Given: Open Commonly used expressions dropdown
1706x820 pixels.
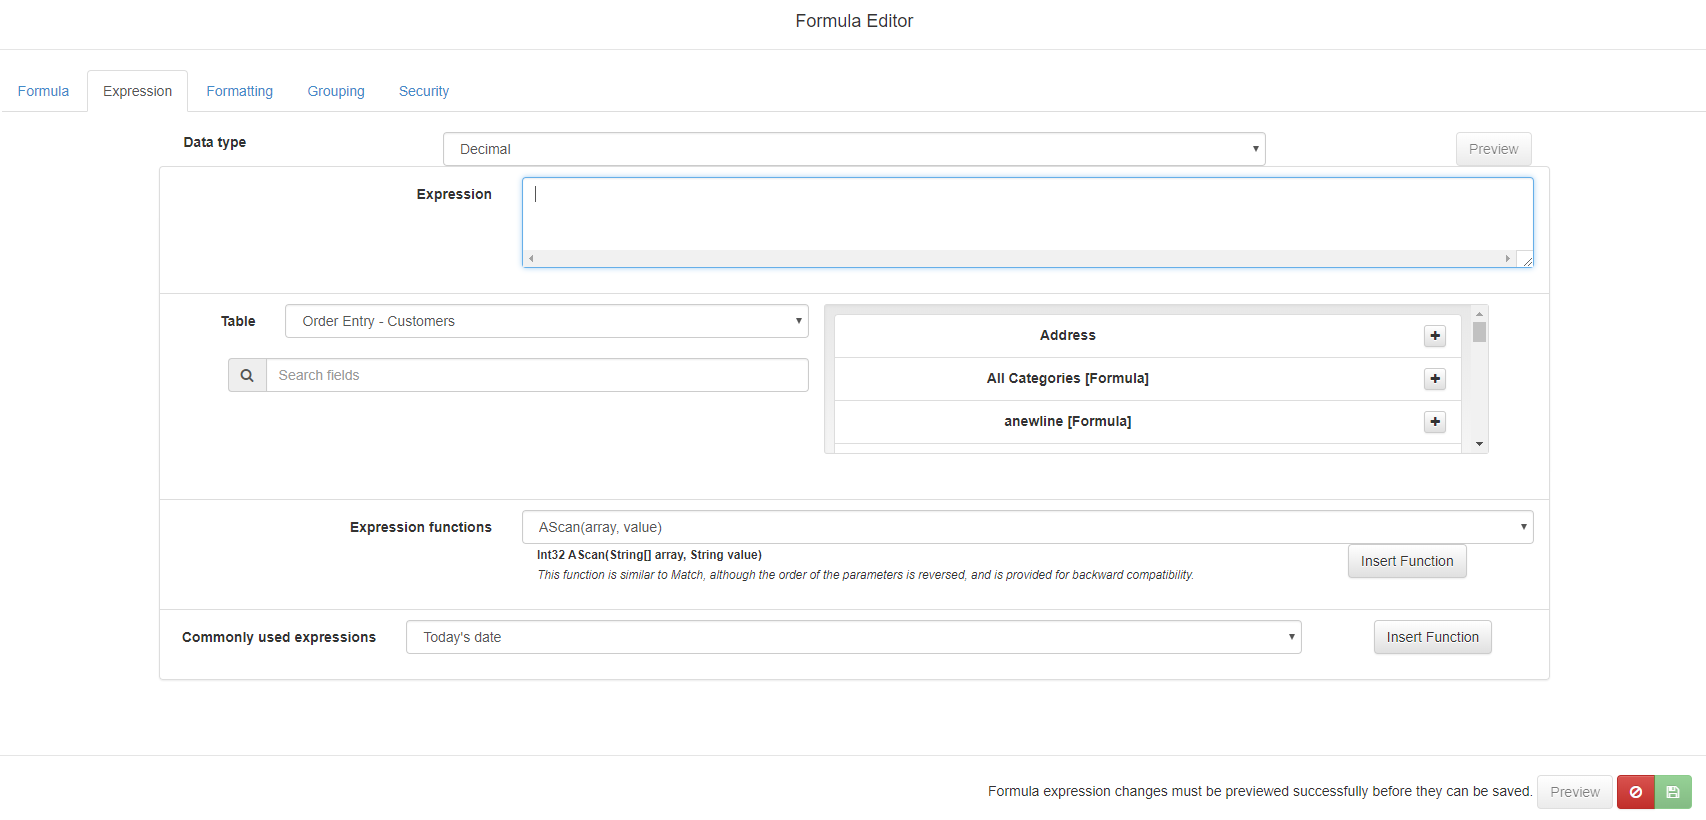Looking at the screenshot, I should point(853,637).
